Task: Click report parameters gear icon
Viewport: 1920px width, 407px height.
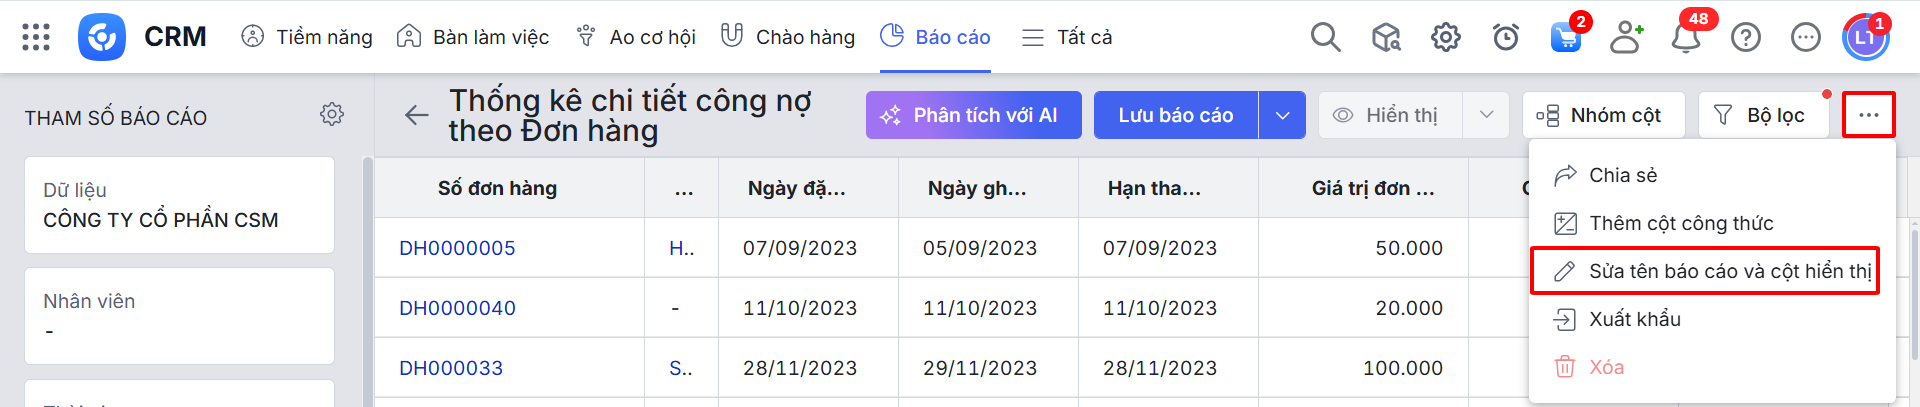Action: (332, 114)
